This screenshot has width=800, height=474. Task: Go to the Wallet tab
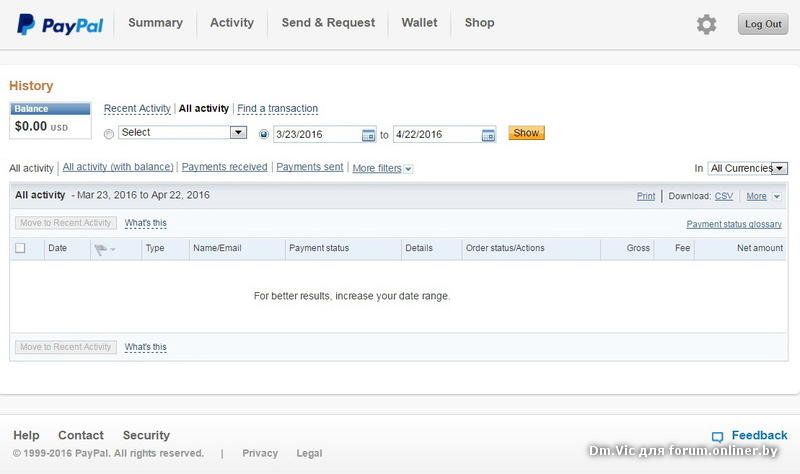coord(419,23)
